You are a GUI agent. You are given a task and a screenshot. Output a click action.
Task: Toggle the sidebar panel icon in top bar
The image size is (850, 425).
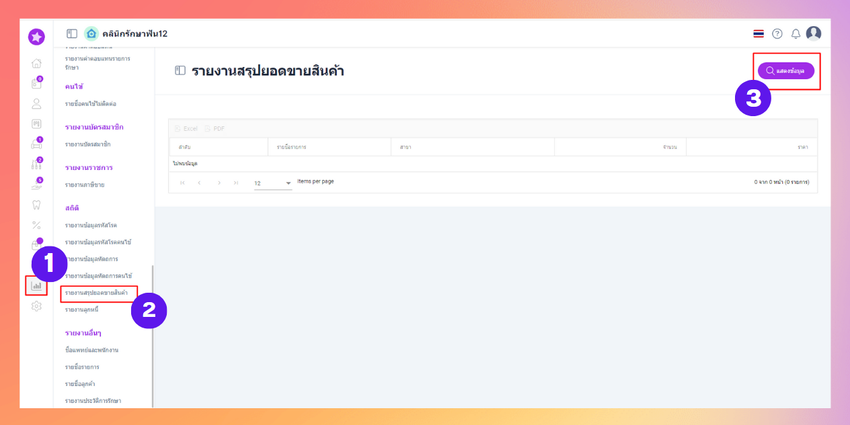72,34
